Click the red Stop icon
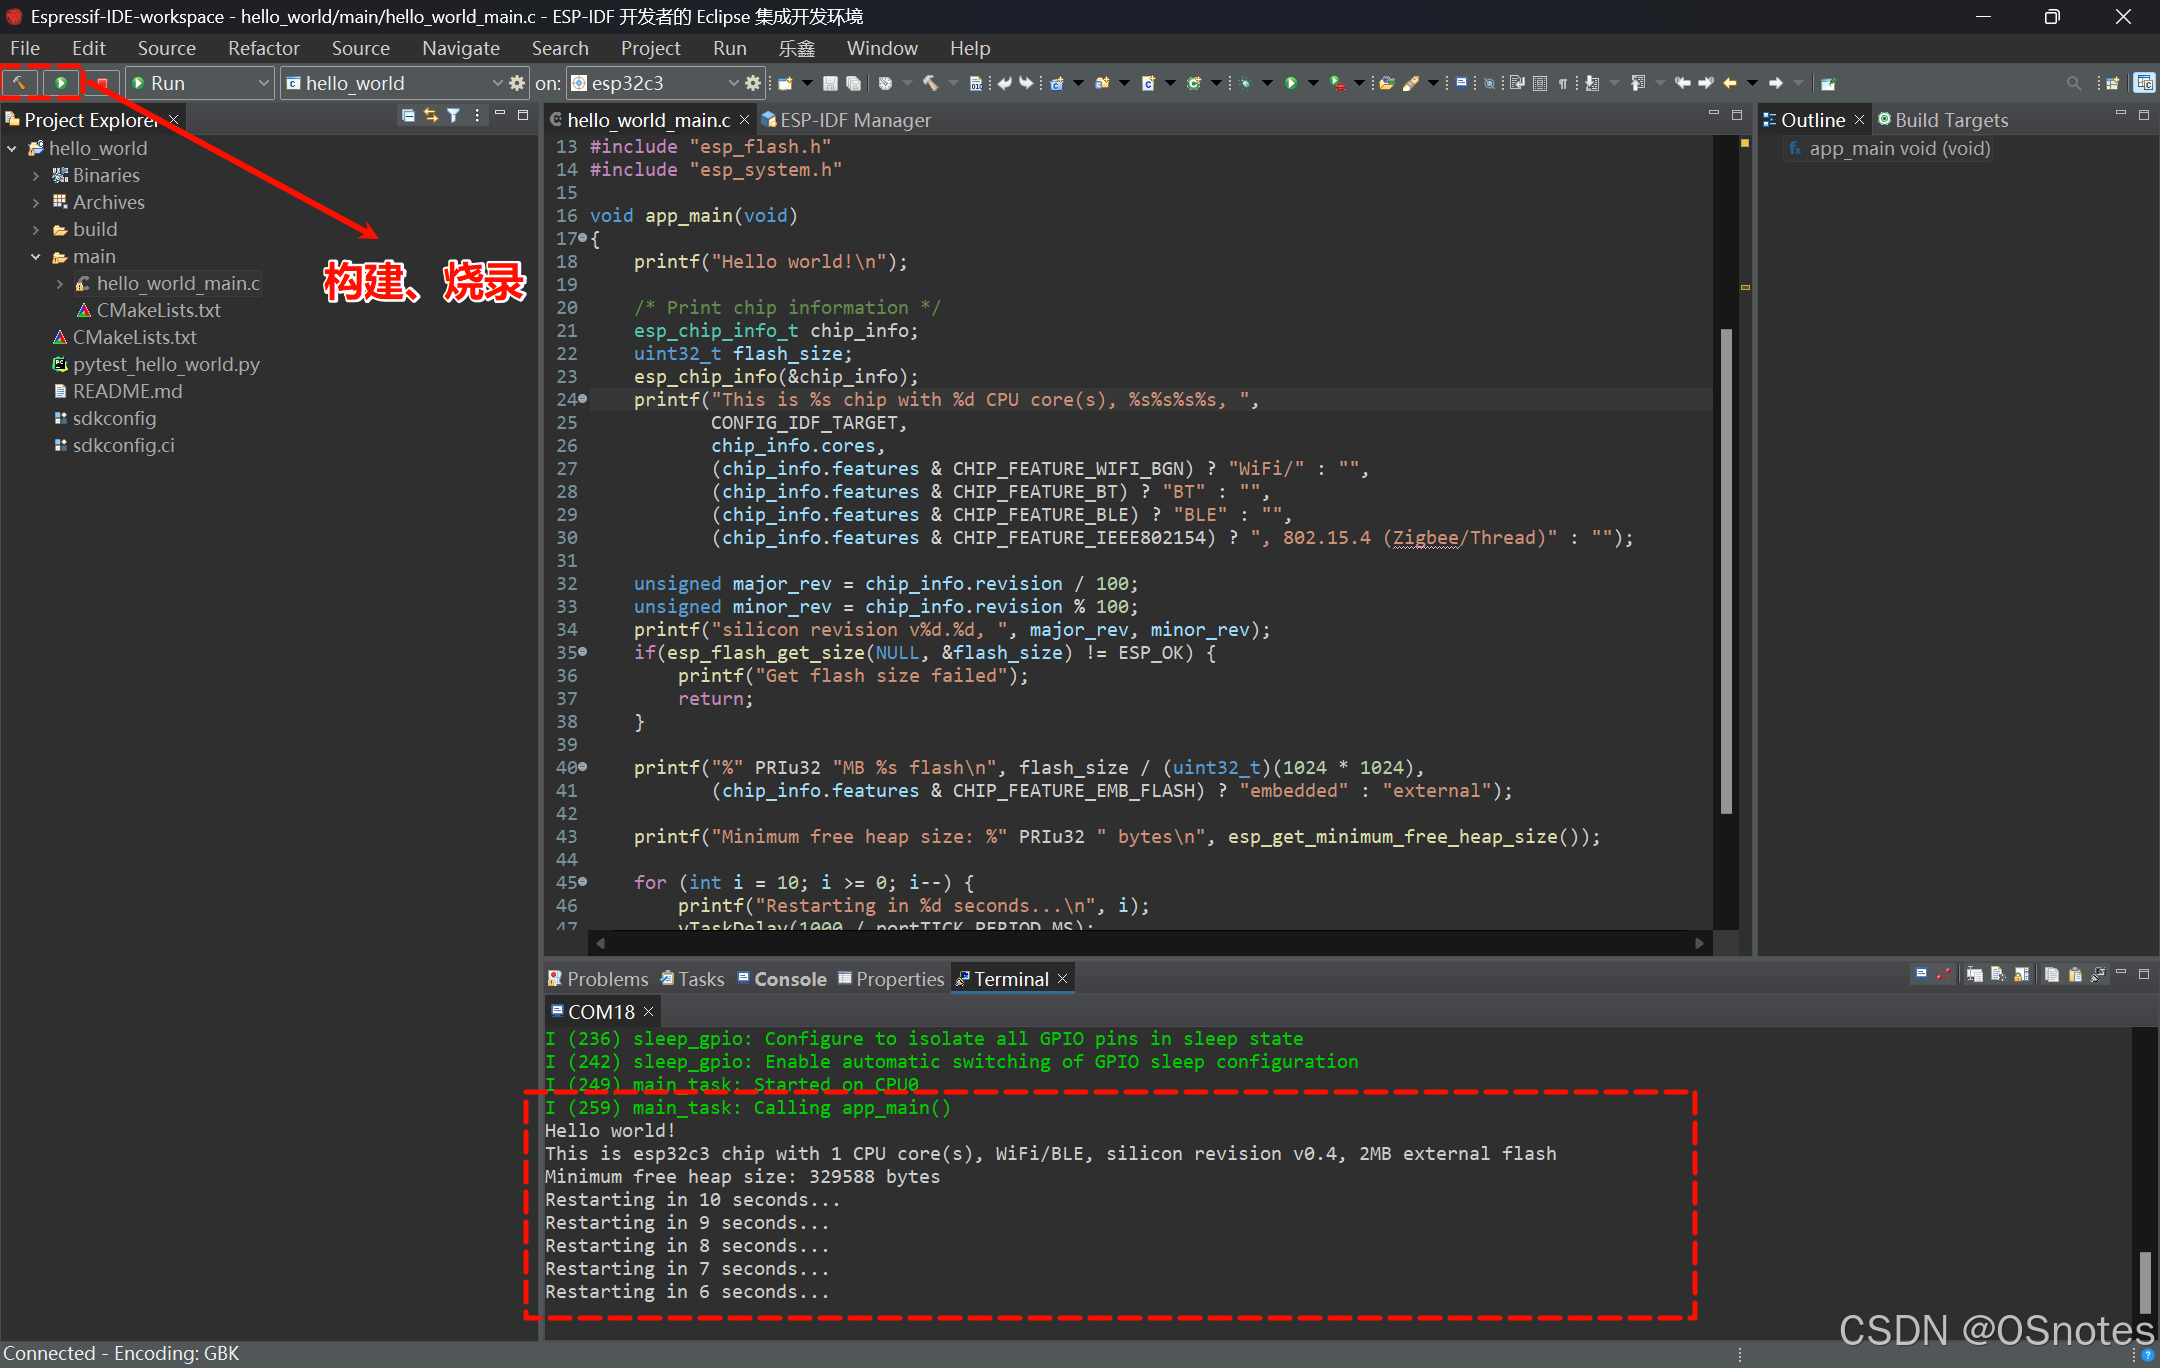Screen dimensions: 2160x1368 pyautogui.click(x=101, y=83)
